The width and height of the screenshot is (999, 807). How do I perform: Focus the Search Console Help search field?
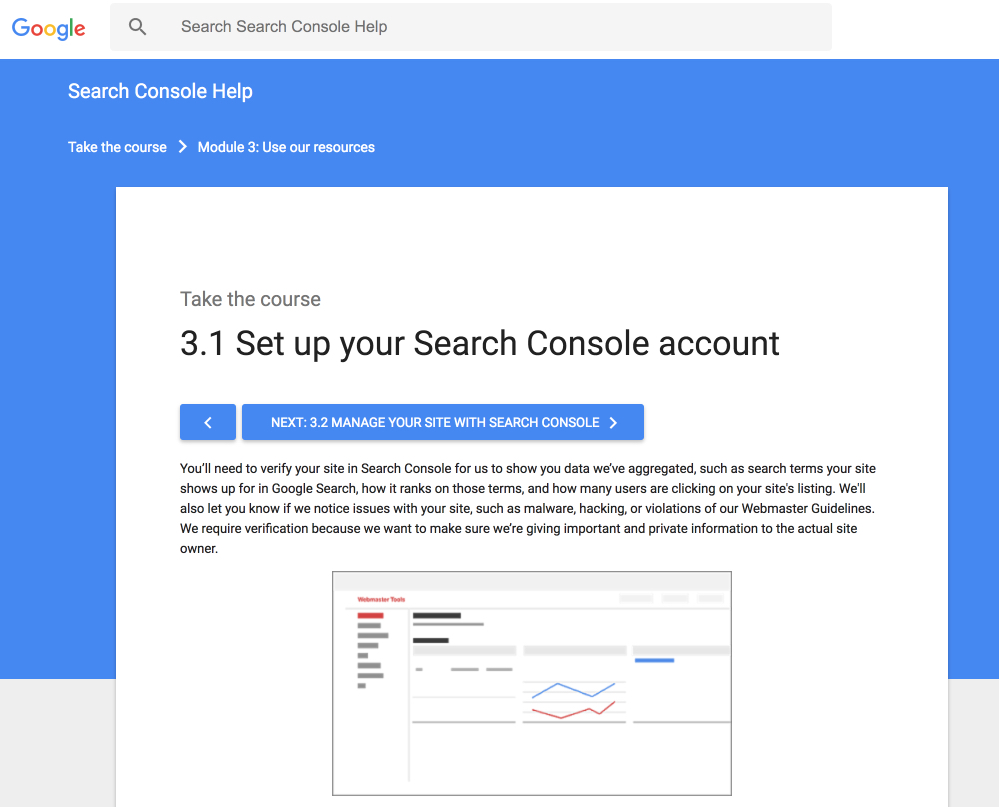pyautogui.click(x=471, y=27)
